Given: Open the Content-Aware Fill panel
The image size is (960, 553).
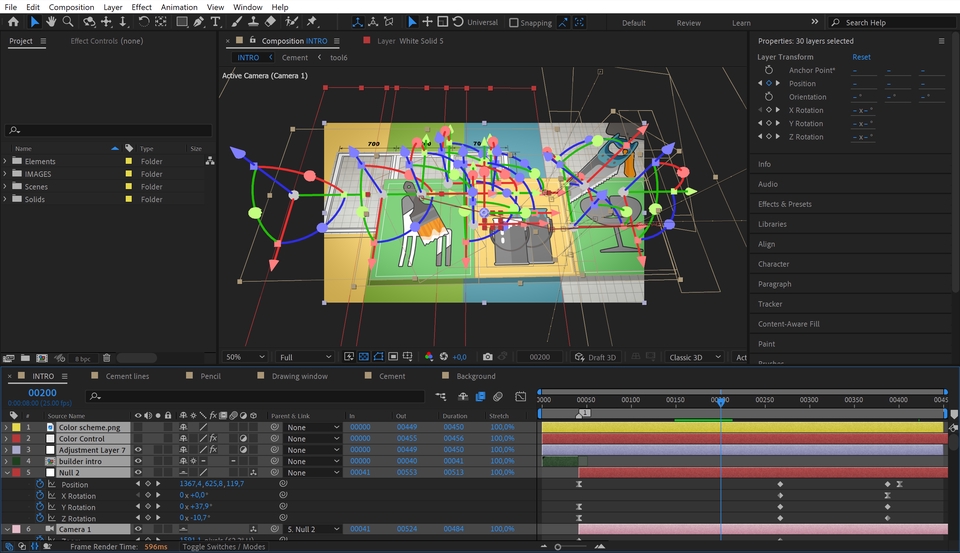Looking at the screenshot, I should click(789, 324).
